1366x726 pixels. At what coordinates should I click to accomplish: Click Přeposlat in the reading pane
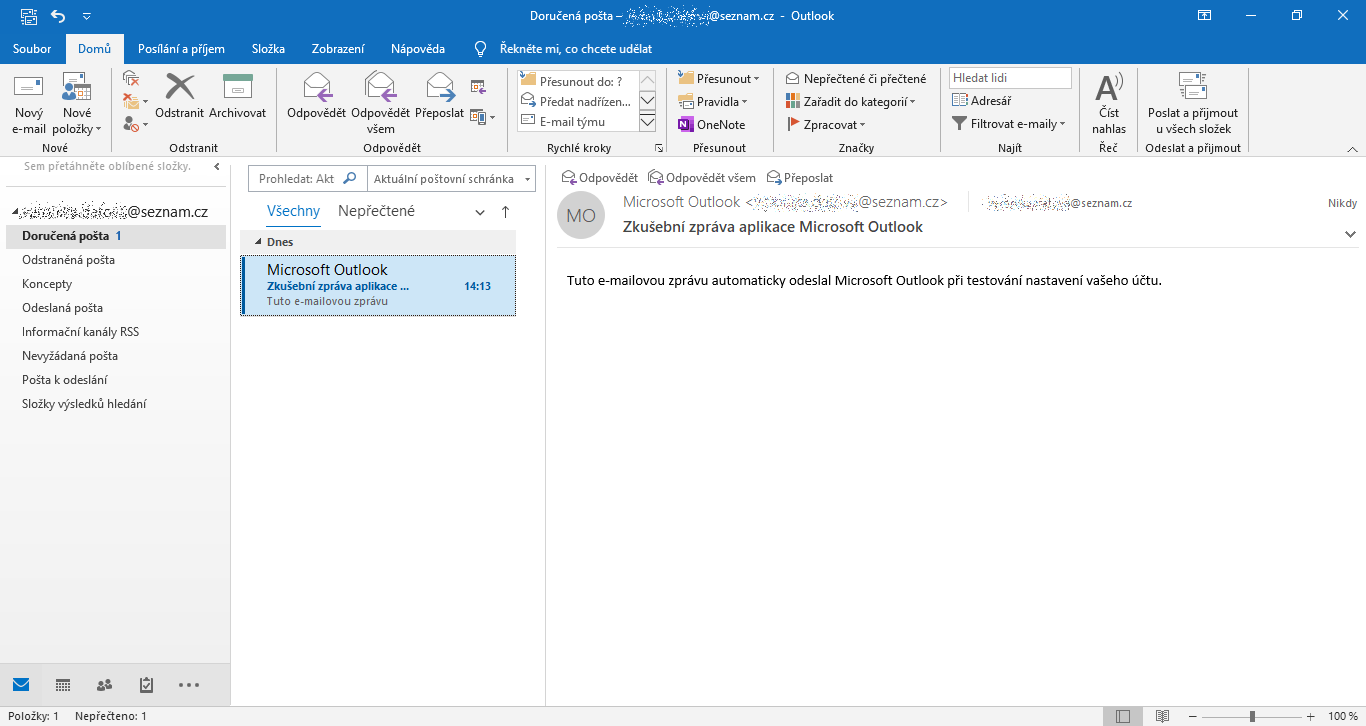tap(800, 177)
